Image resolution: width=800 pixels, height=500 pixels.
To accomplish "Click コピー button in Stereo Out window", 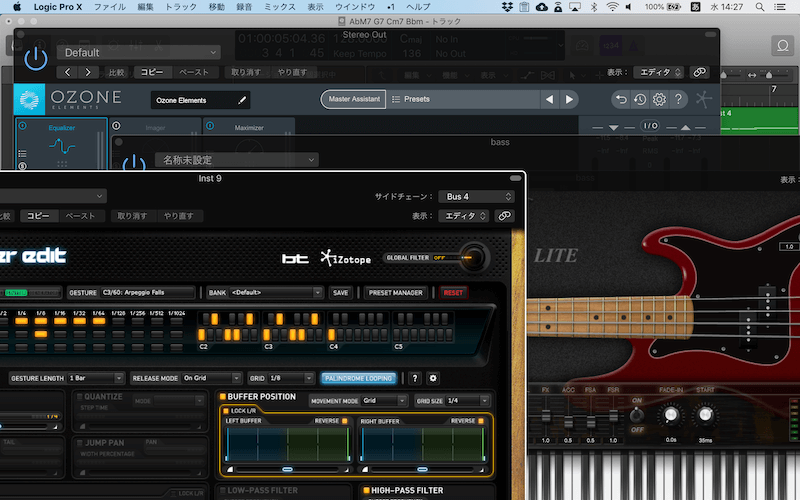I will coord(152,72).
